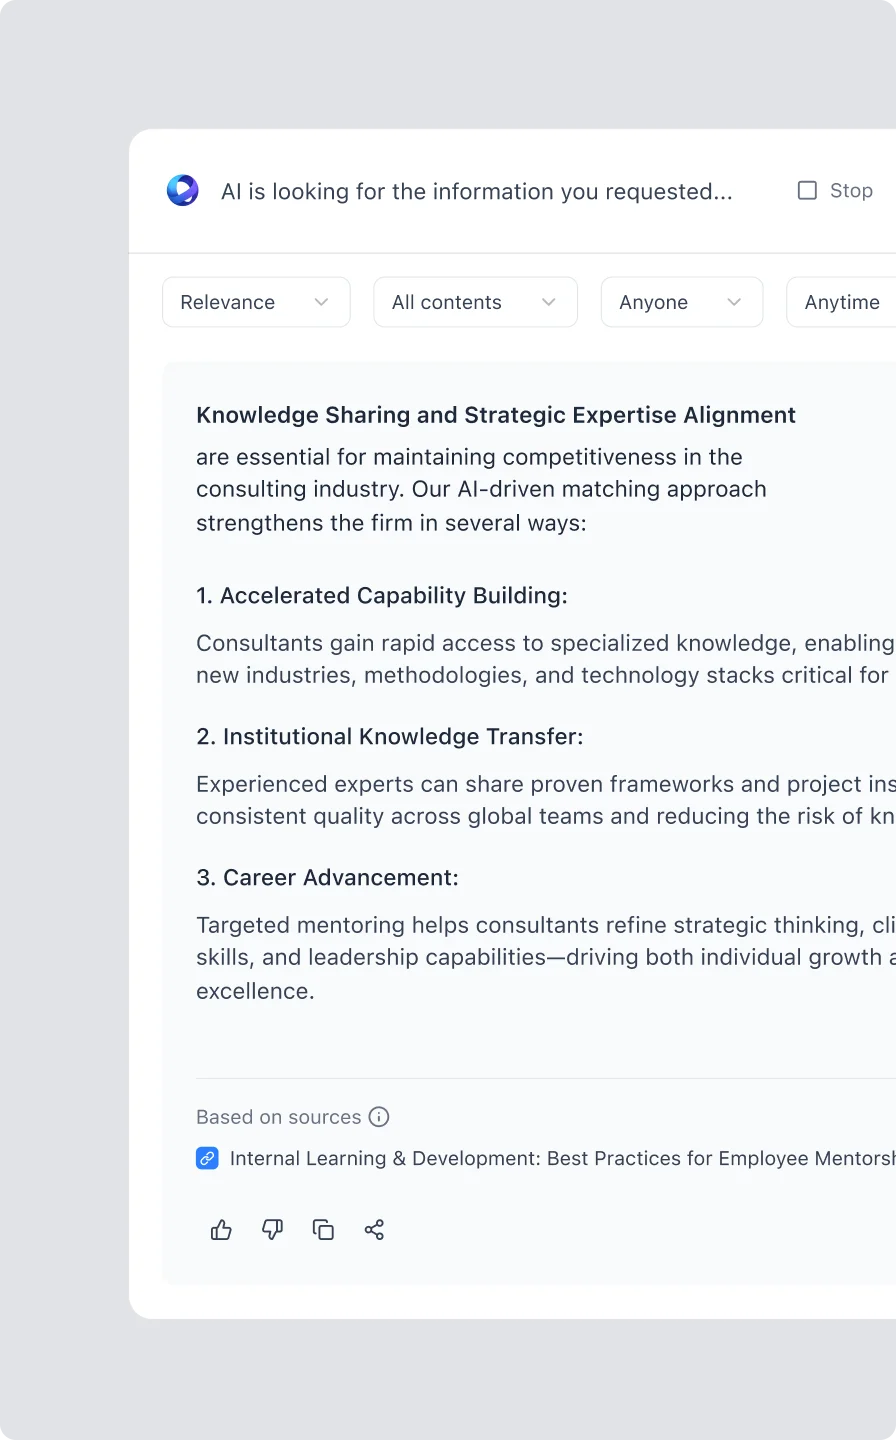Click the Institutional Knowledge Transfer heading
This screenshot has height=1440, width=896.
tap(390, 736)
